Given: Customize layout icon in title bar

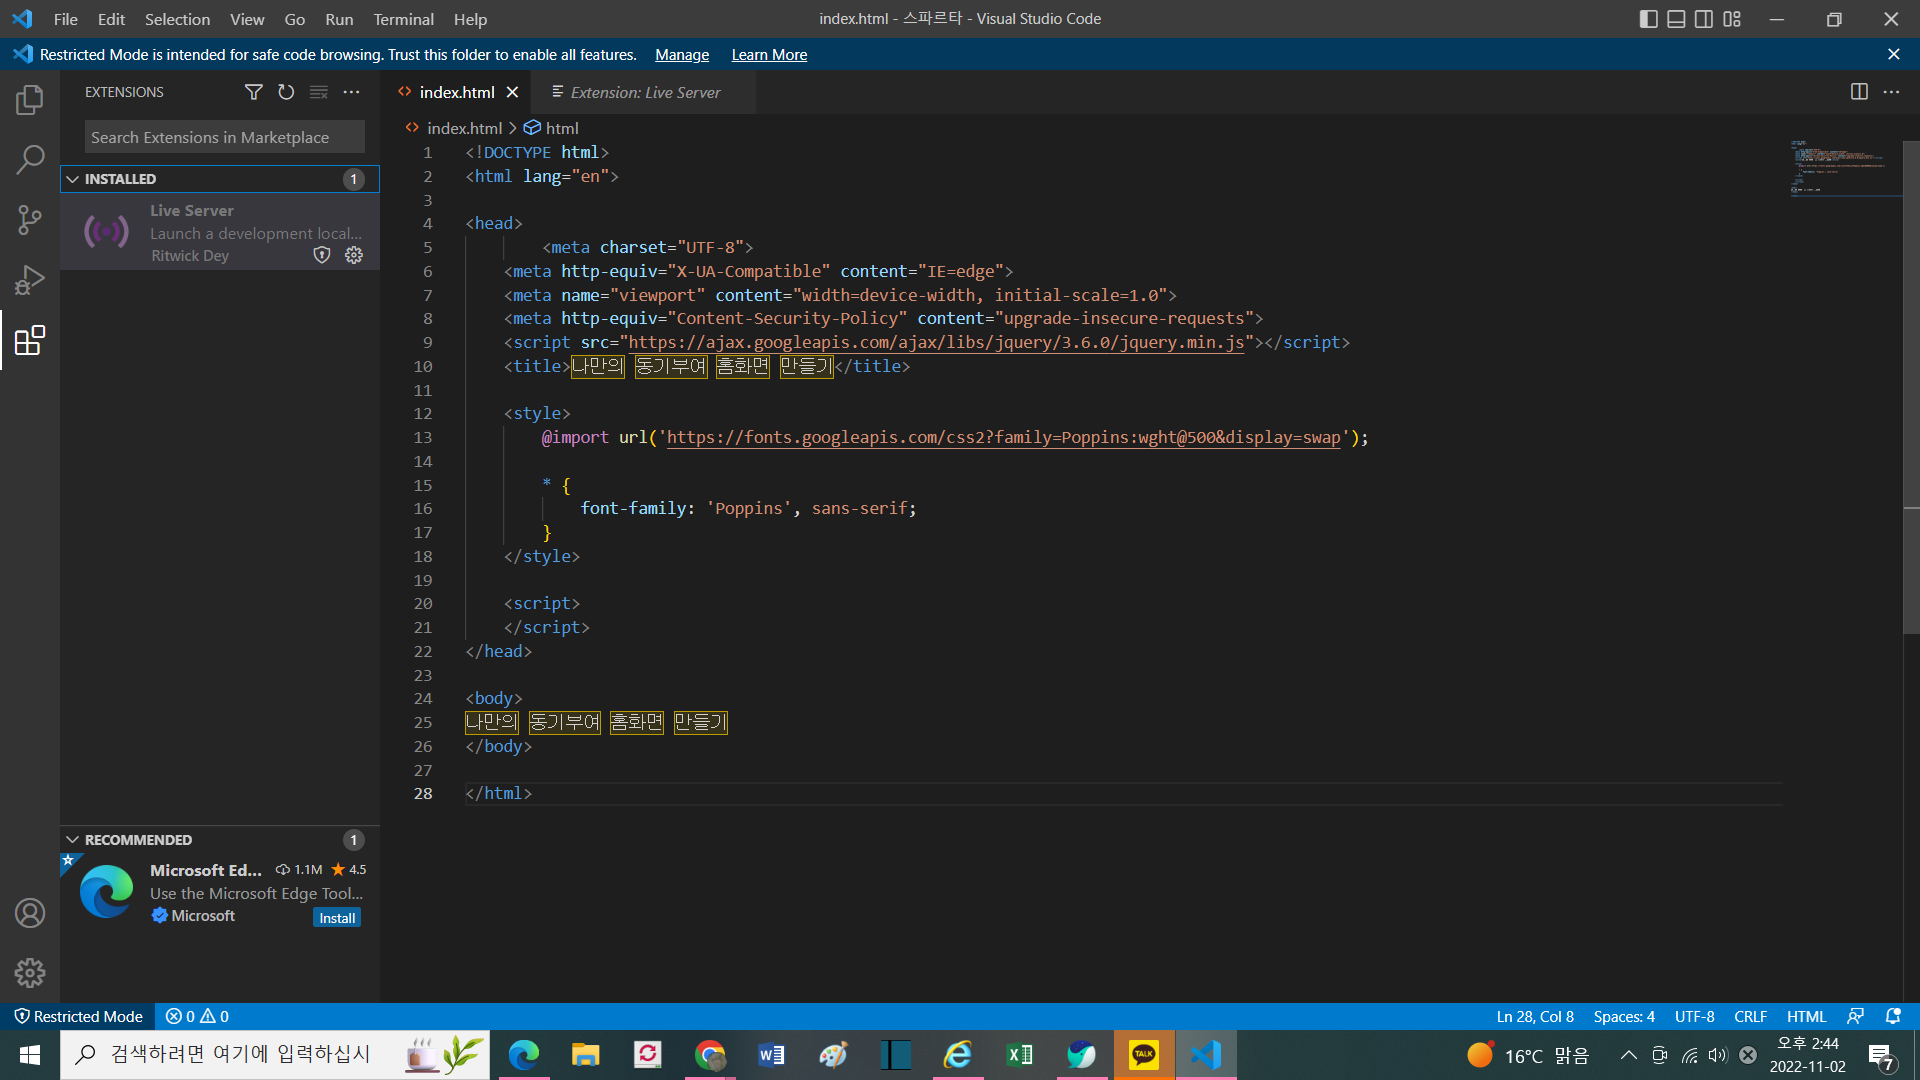Looking at the screenshot, I should click(1732, 19).
